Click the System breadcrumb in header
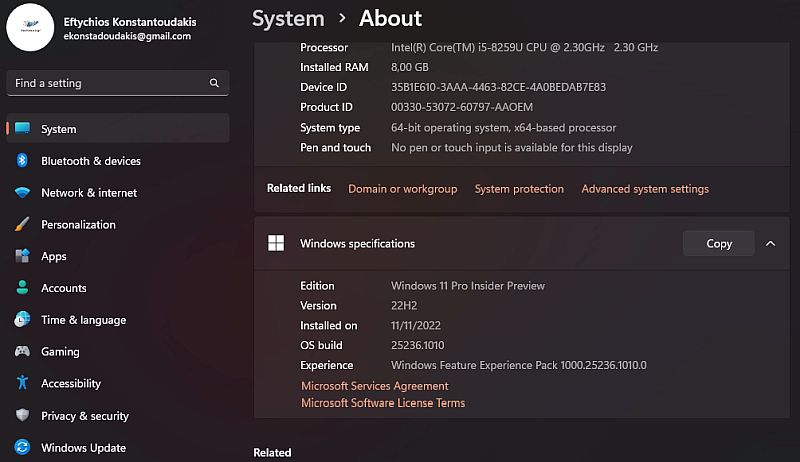Image resolution: width=800 pixels, height=462 pixels. click(288, 19)
